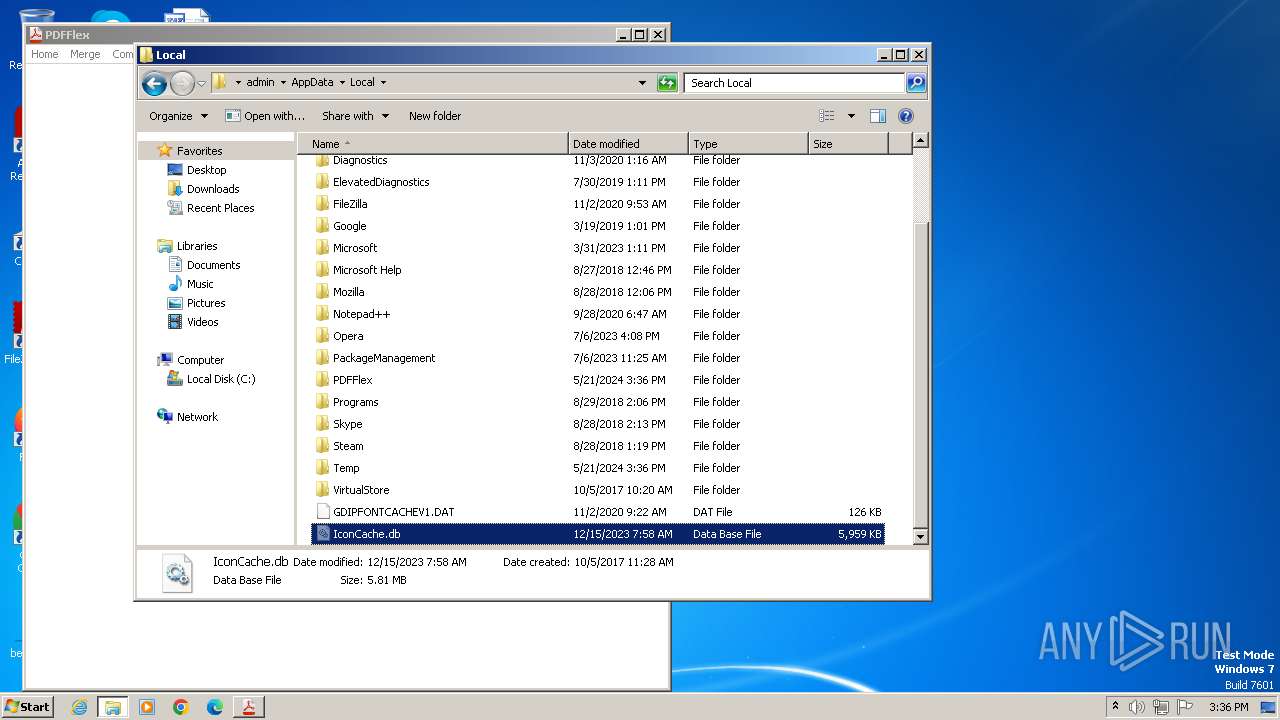
Task: Open Pictures library
Action: click(x=206, y=303)
